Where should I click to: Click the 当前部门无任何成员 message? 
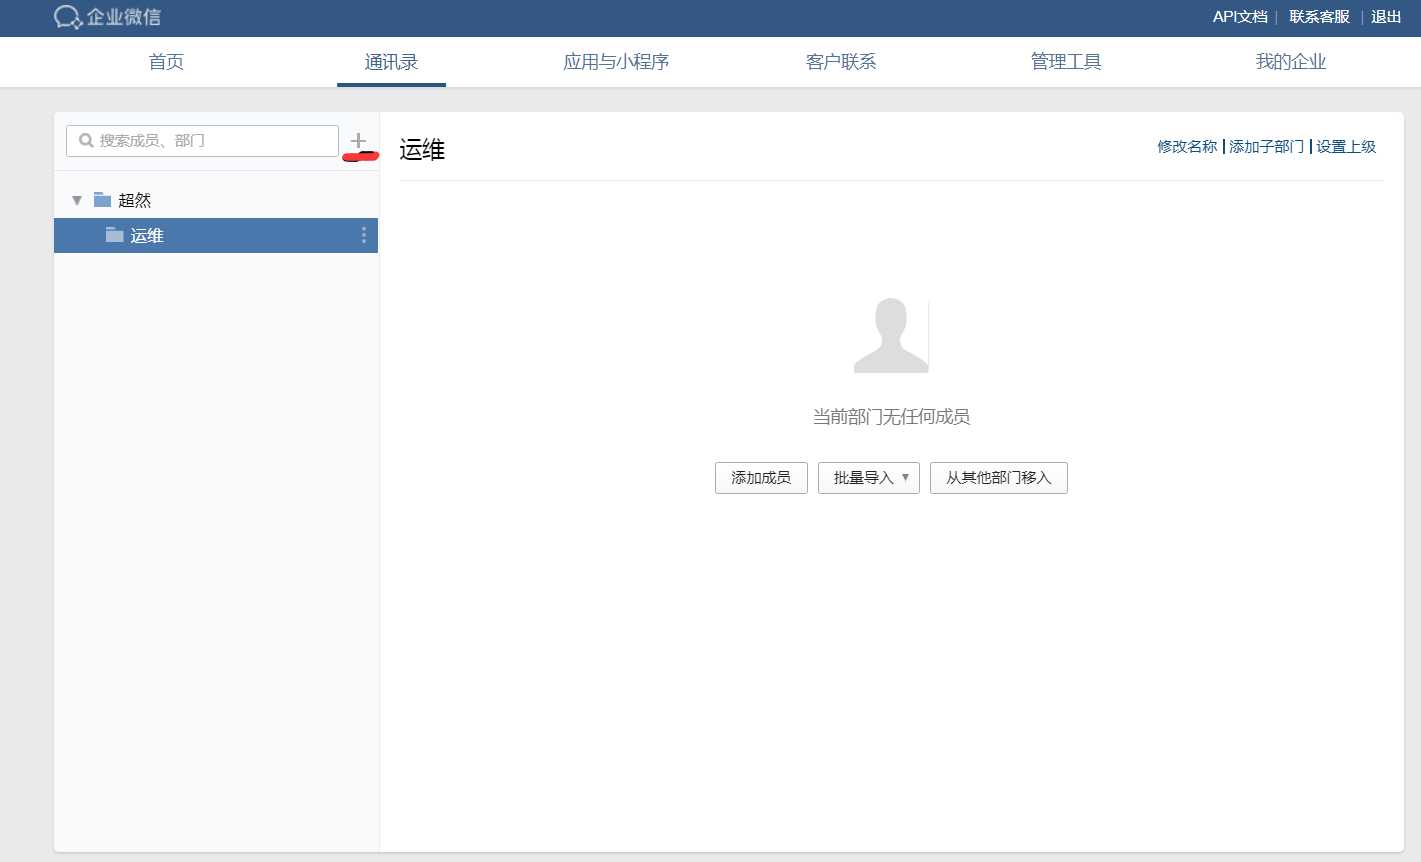(x=891, y=417)
